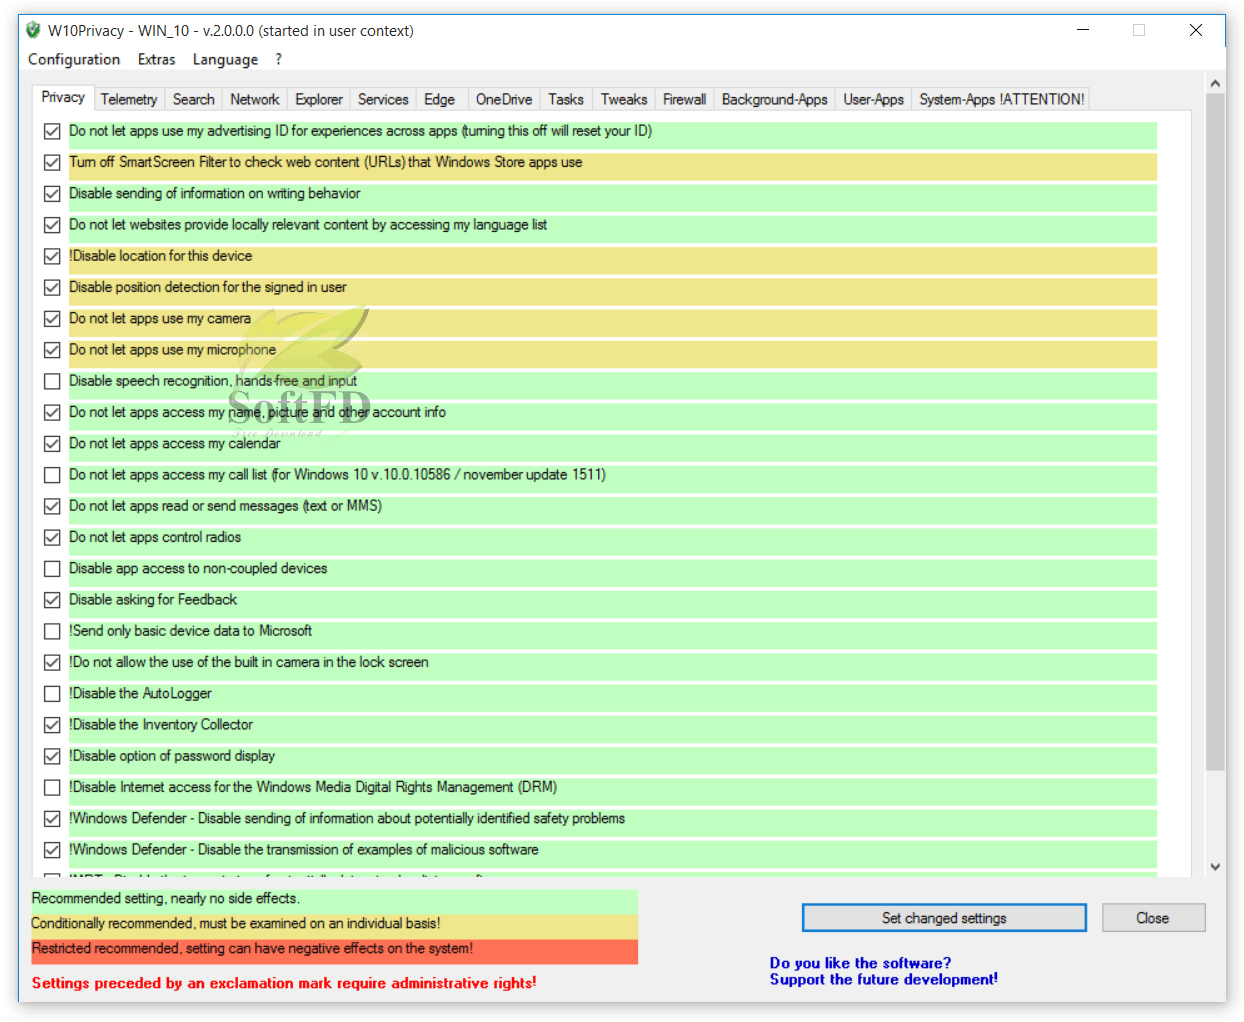This screenshot has width=1244, height=1022.
Task: Uncheck Do not let apps control radios
Action: tap(52, 537)
